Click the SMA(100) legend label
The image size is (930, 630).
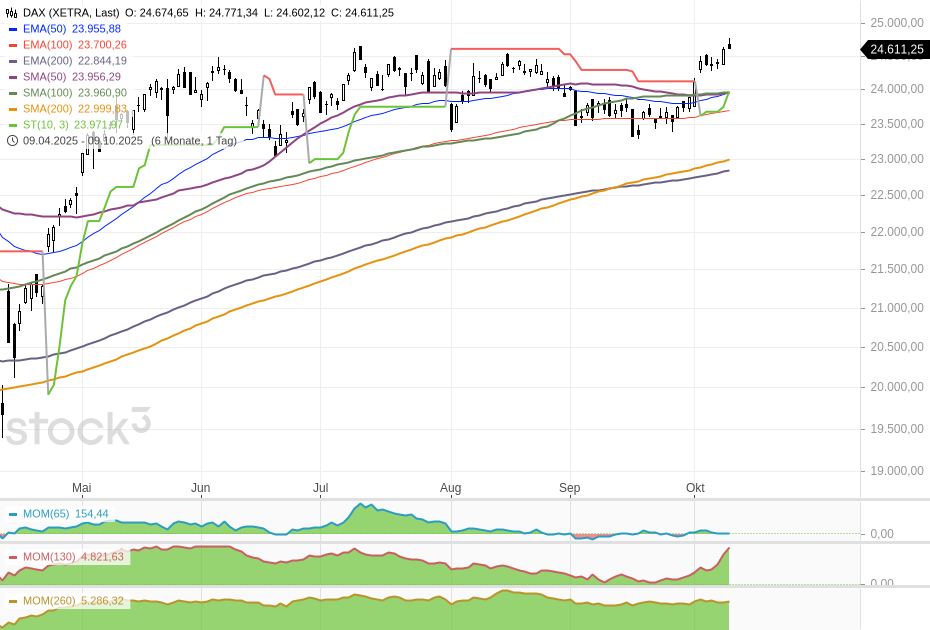(x=49, y=93)
